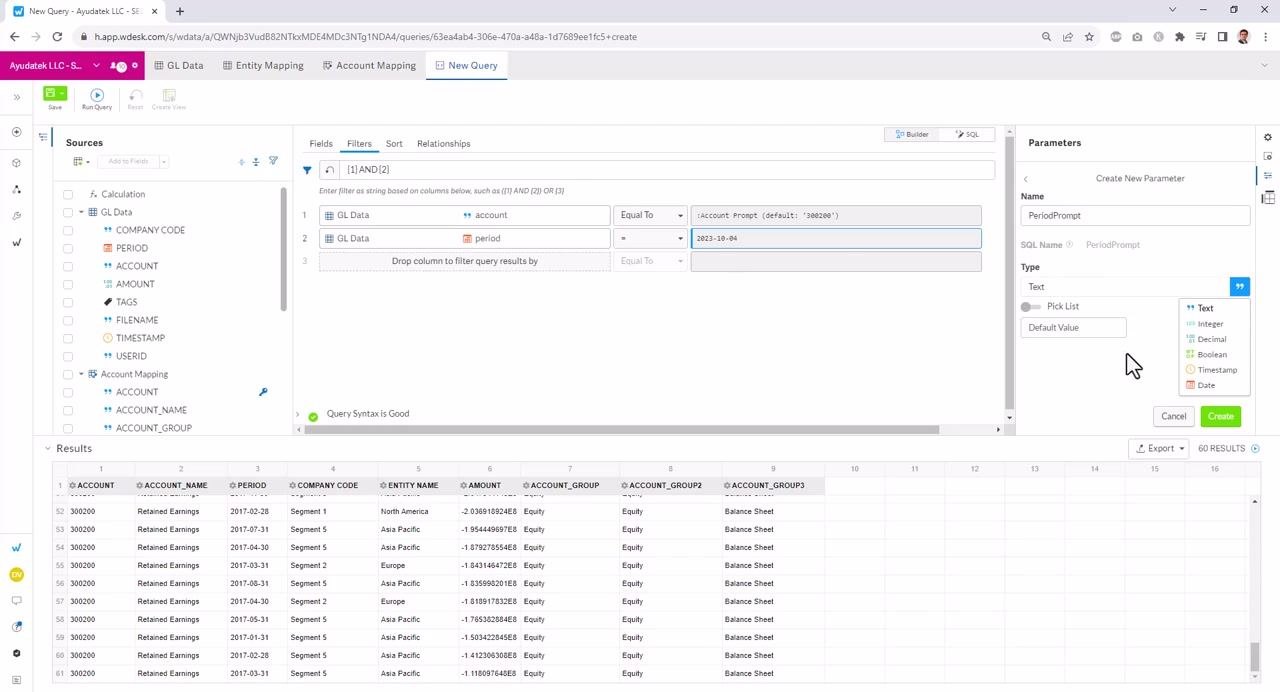Open settings gear icon on right edge
The image size is (1280, 692).
pos(1268,137)
